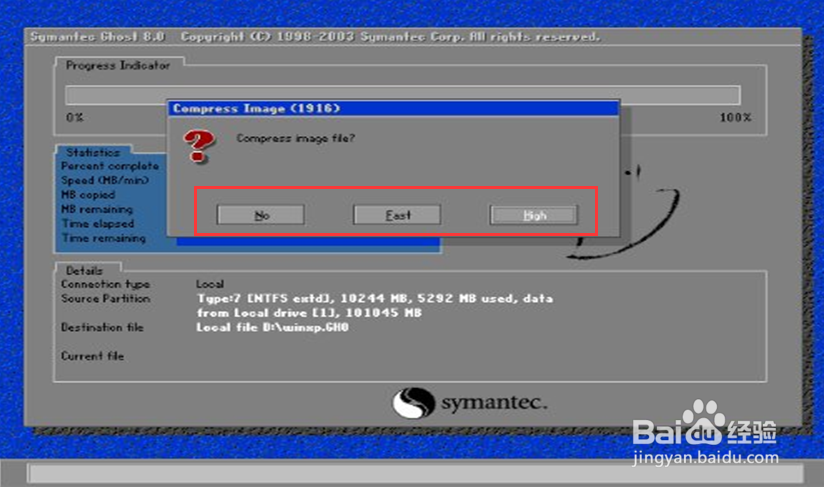Click the 'Time remaining' statistics label
This screenshot has height=487, width=824.
point(104,238)
